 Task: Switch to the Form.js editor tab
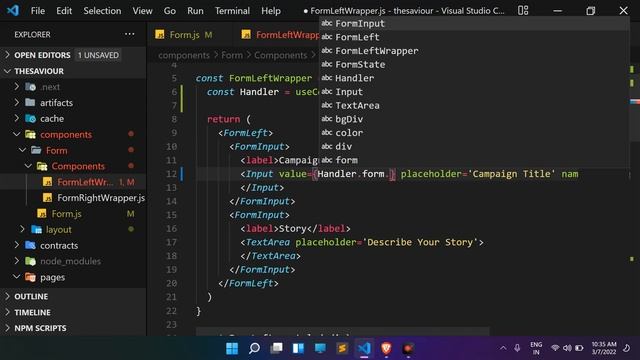(190, 35)
